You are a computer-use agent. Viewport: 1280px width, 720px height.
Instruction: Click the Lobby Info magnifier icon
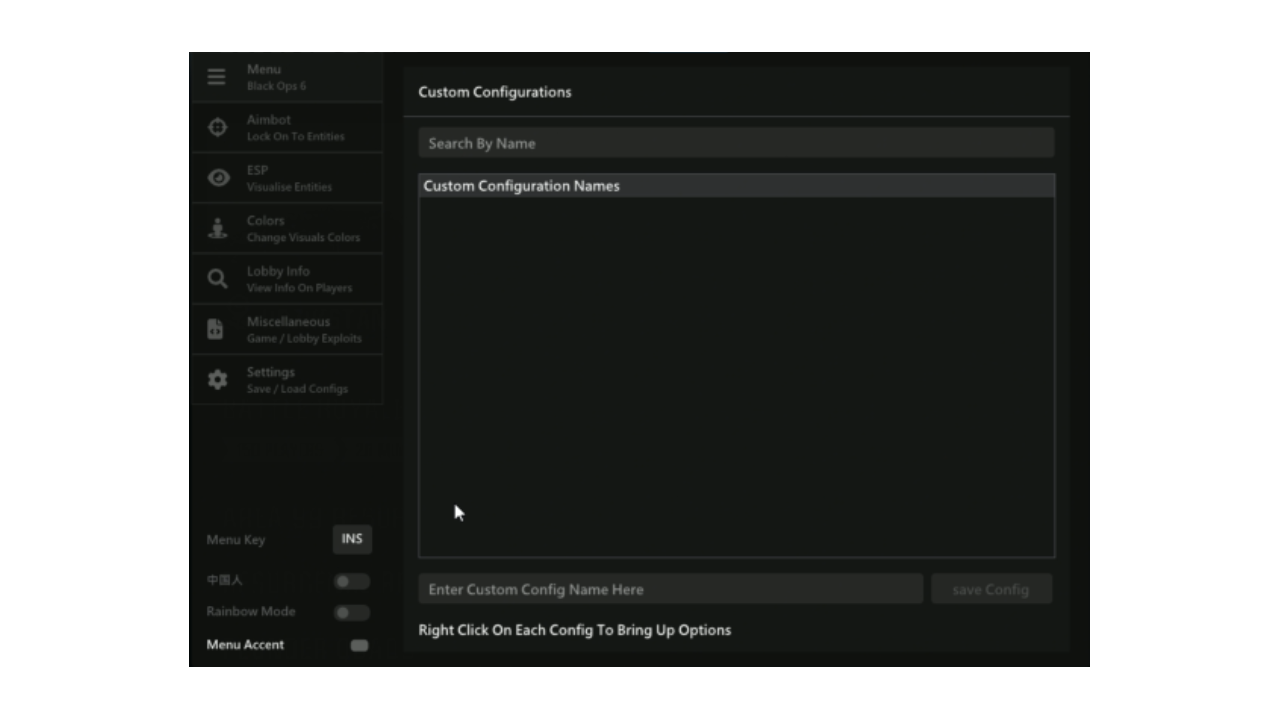click(217, 279)
